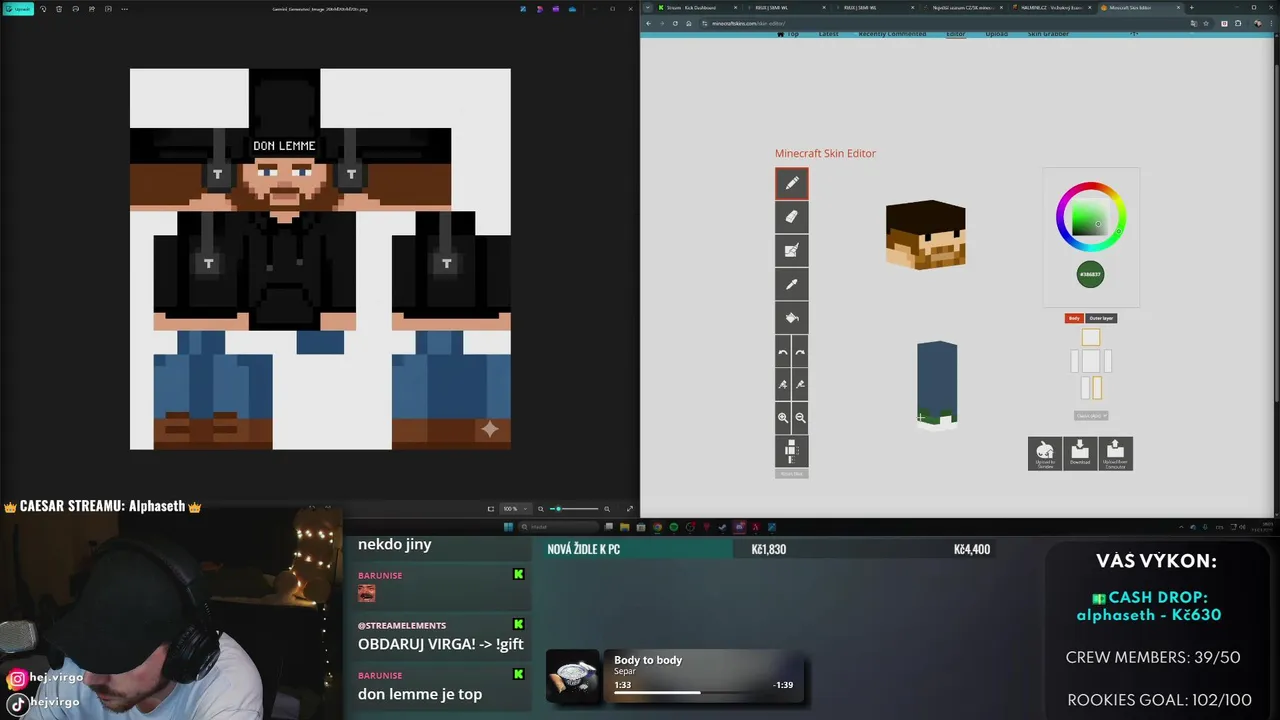Click Upload to Skindex button
Viewport: 1280px width, 720px height.
[x=1045, y=453]
